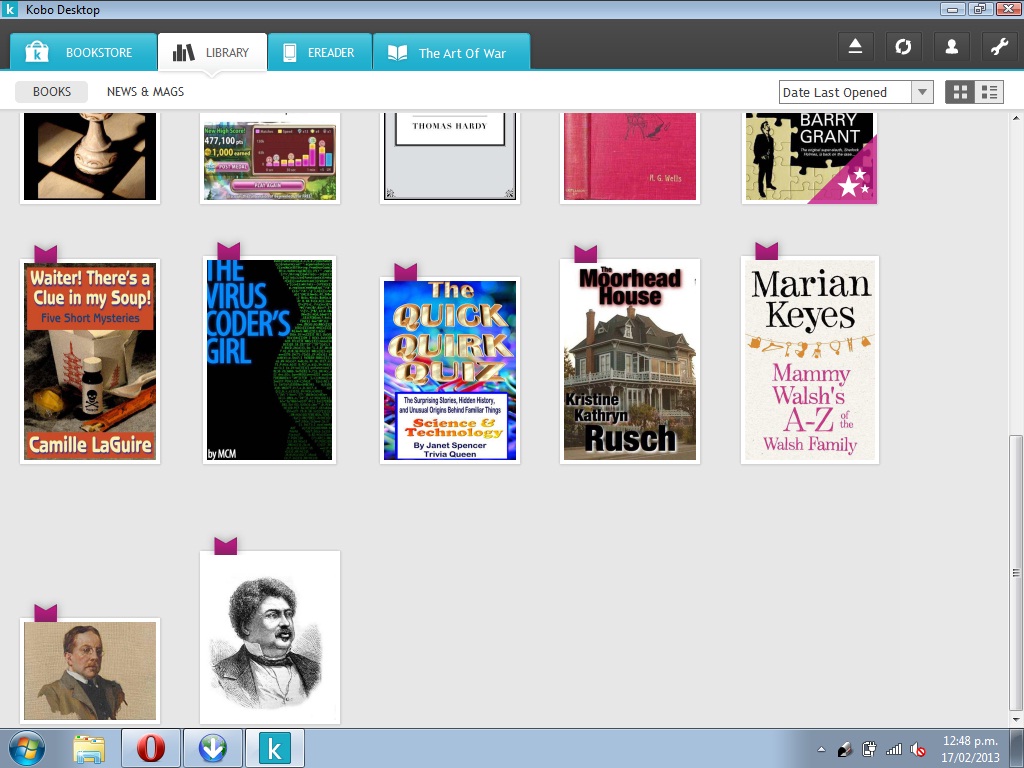Open the high score game cover book
Image resolution: width=1024 pixels, height=768 pixels.
270,157
